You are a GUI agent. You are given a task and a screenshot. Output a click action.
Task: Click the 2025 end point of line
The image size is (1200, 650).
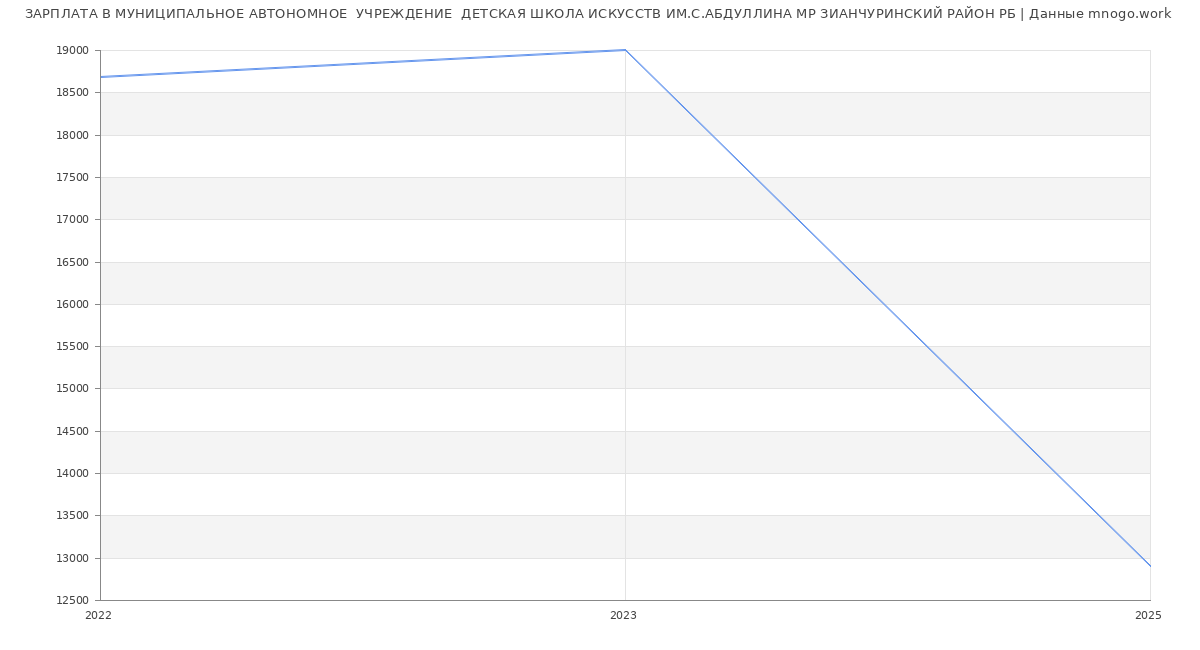1149,566
